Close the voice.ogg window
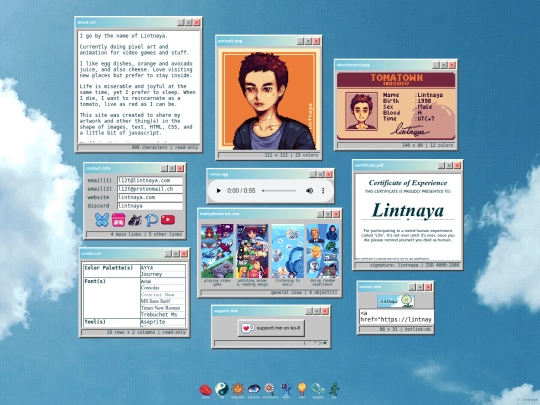 tap(329, 174)
